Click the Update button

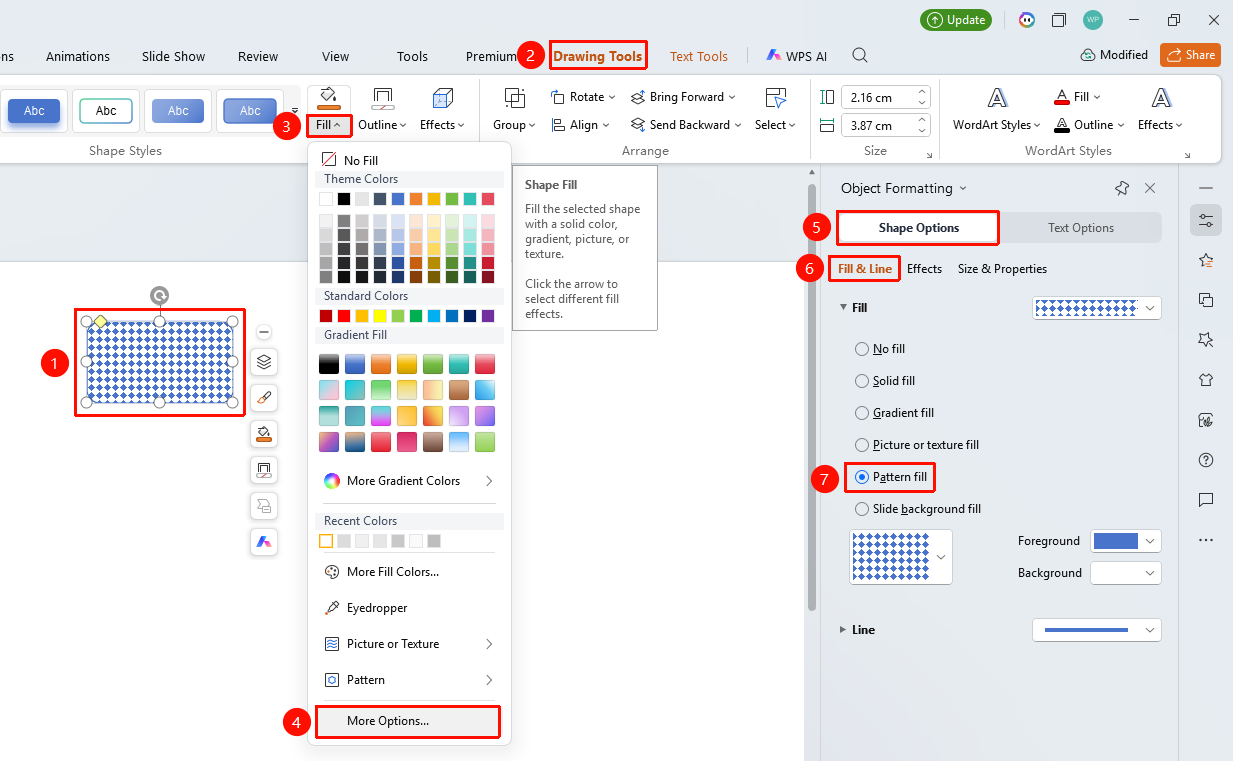tap(956, 20)
